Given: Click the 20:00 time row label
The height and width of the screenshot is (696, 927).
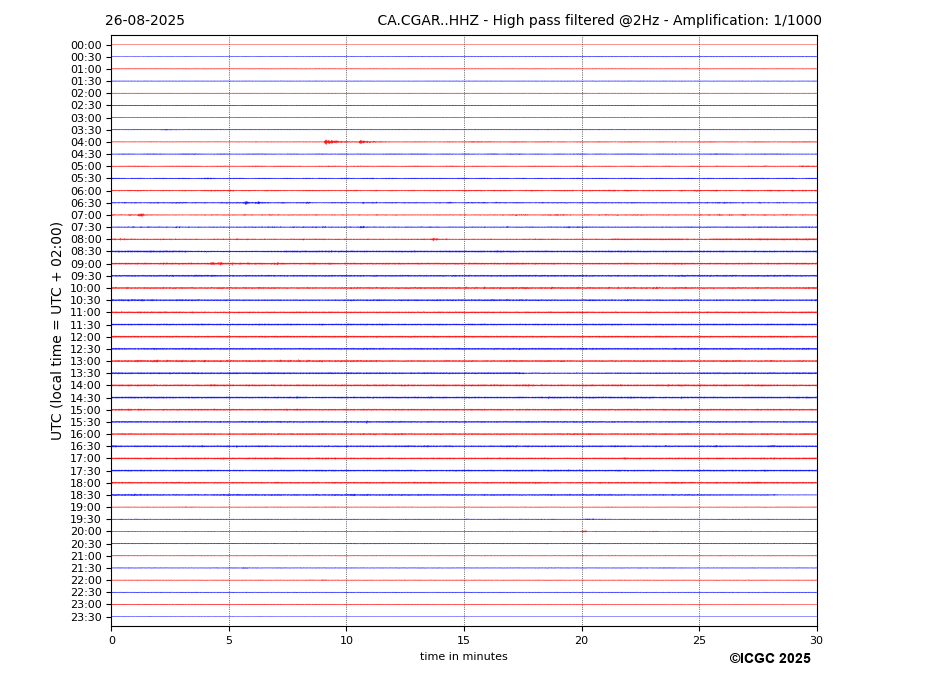Looking at the screenshot, I should [86, 532].
